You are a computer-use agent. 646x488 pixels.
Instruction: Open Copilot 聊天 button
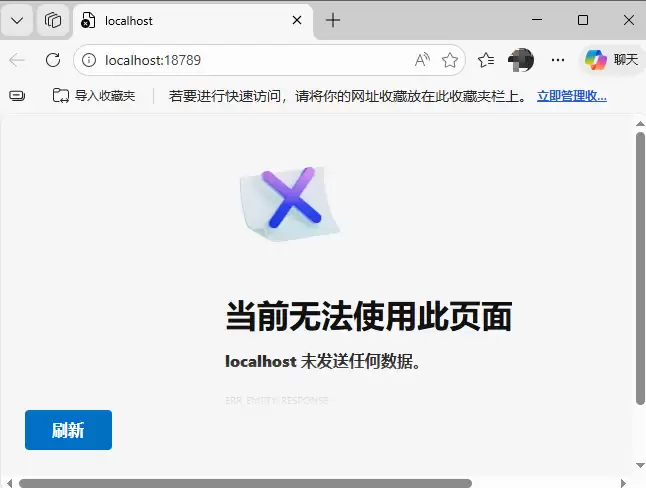coord(611,60)
